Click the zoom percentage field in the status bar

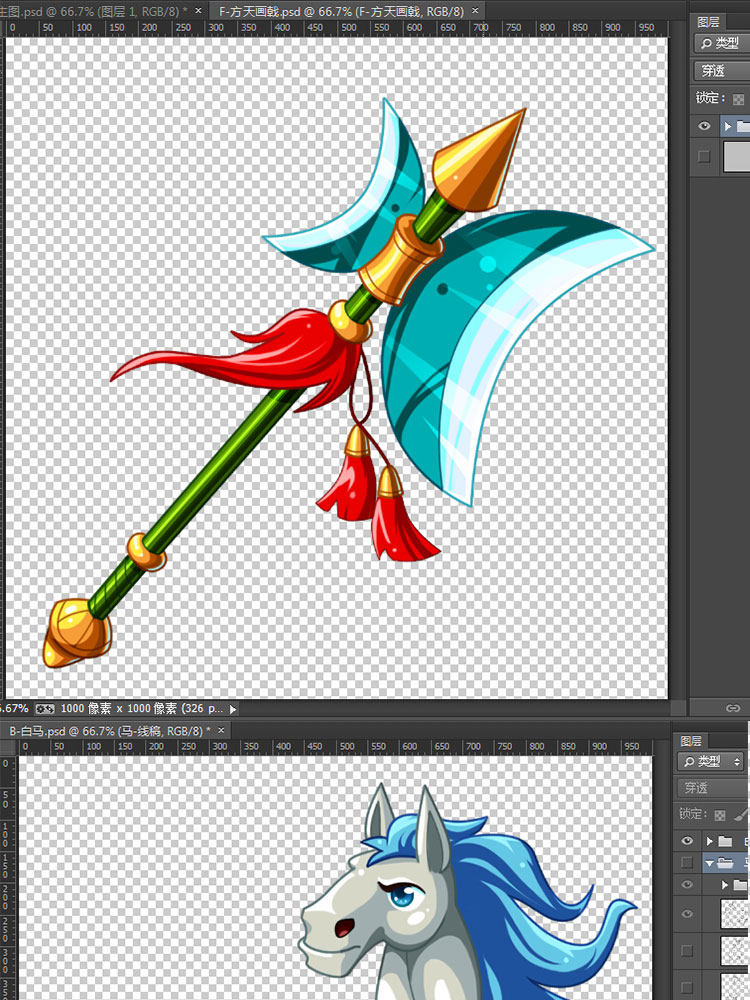point(15,709)
